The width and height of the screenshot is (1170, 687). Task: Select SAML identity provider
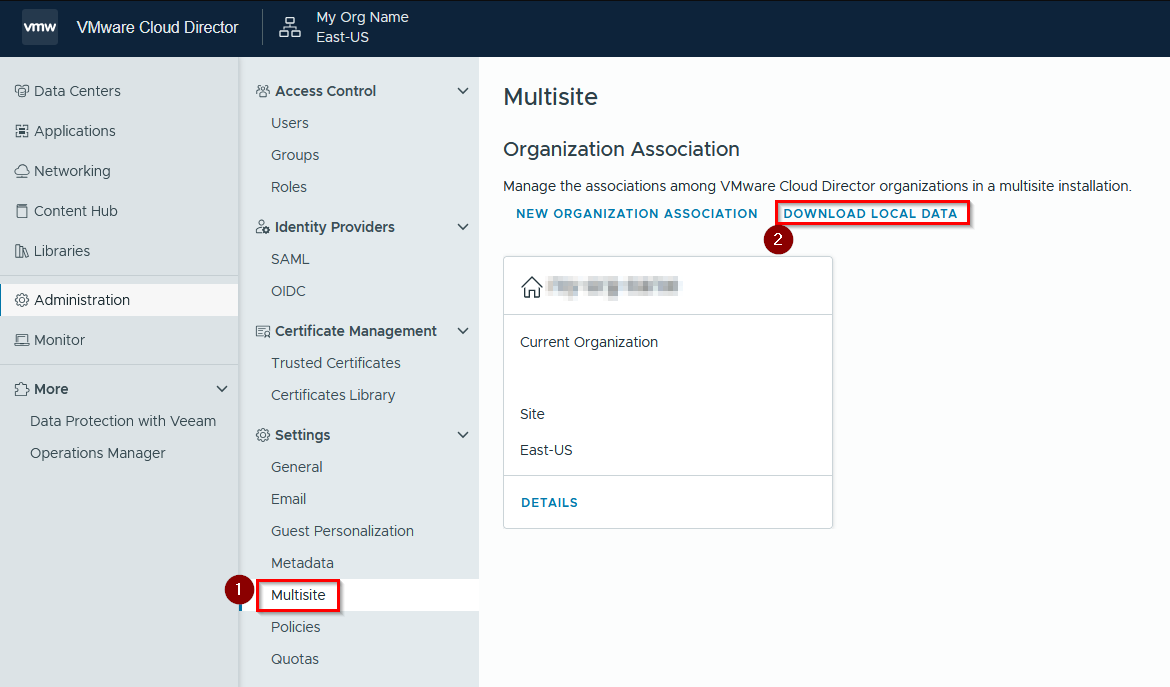[x=290, y=260]
